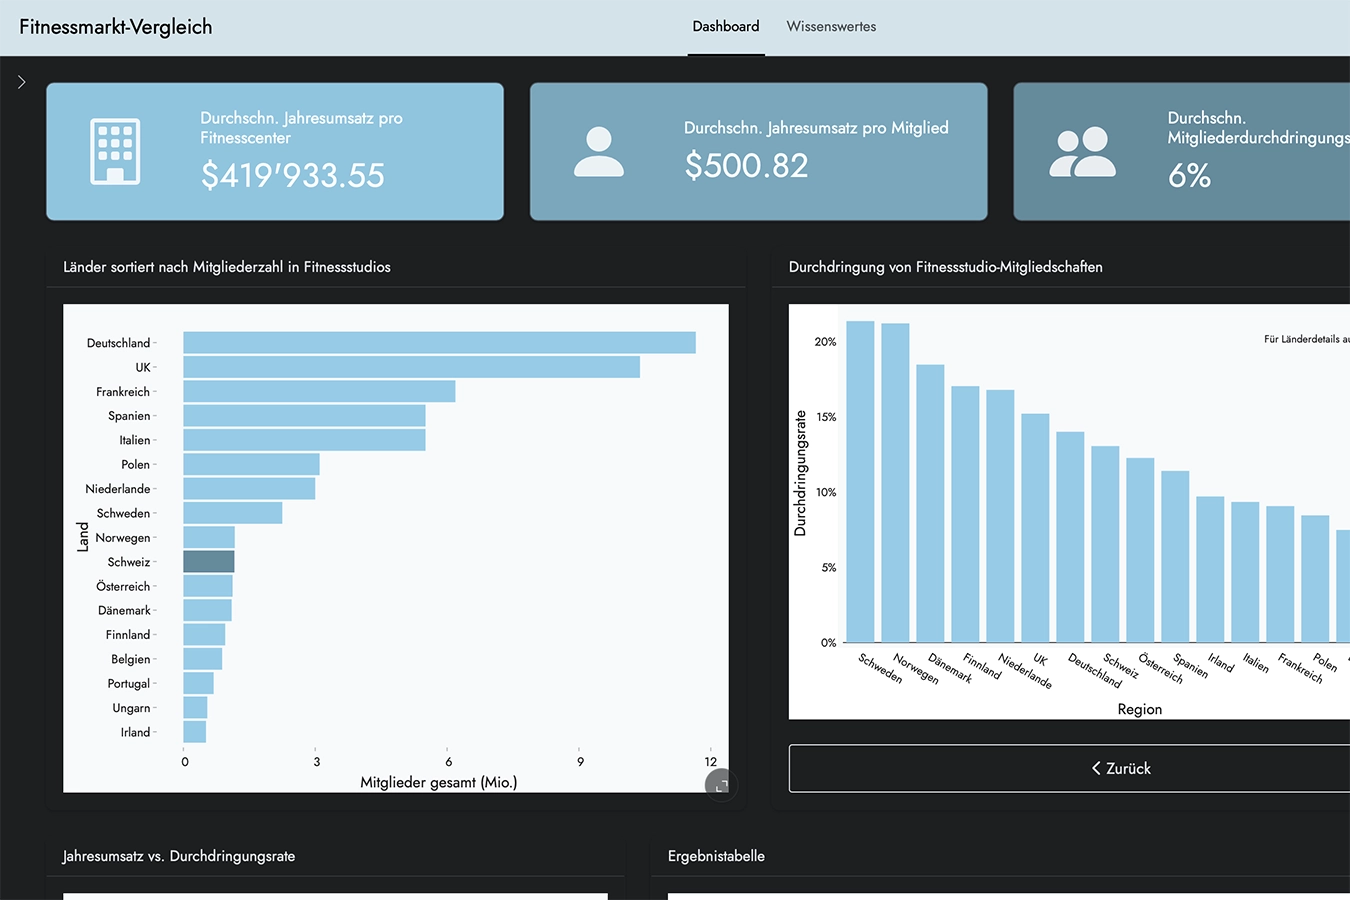Select the highlighted Schweiz bar
This screenshot has height=900, width=1350.
pyautogui.click(x=209, y=562)
